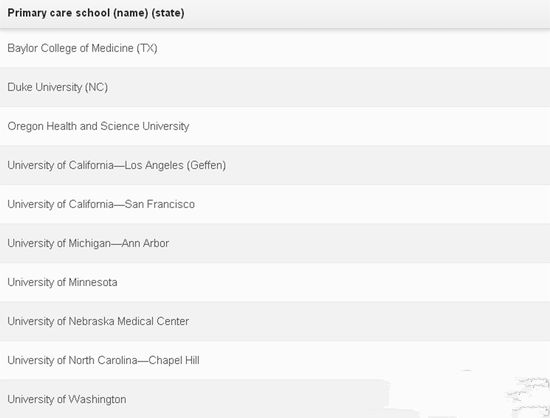Select University of Nebraska Medical Center
550x418 pixels.
275,321
